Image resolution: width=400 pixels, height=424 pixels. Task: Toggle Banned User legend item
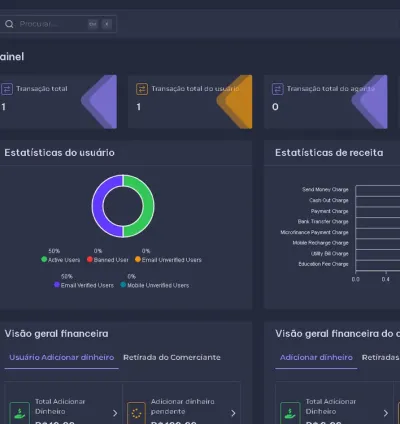point(107,260)
